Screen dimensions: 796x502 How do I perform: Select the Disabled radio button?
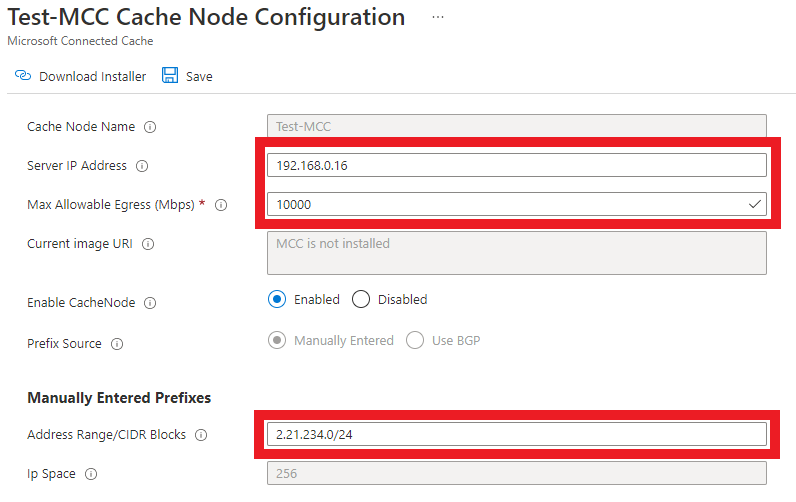[x=361, y=299]
